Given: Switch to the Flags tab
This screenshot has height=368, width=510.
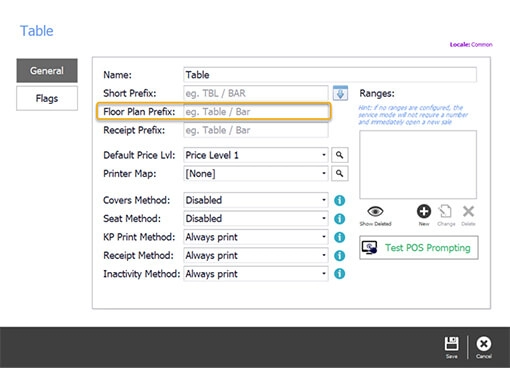Looking at the screenshot, I should (x=47, y=98).
